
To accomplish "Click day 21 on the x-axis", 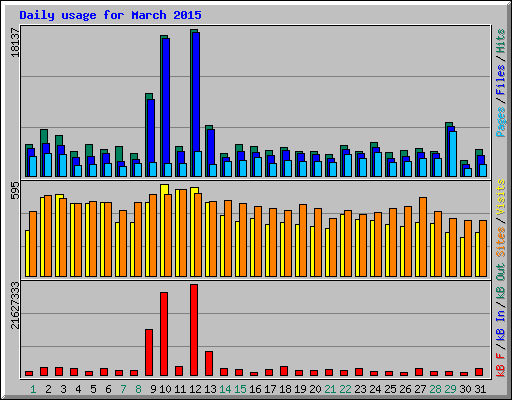I will [330, 389].
